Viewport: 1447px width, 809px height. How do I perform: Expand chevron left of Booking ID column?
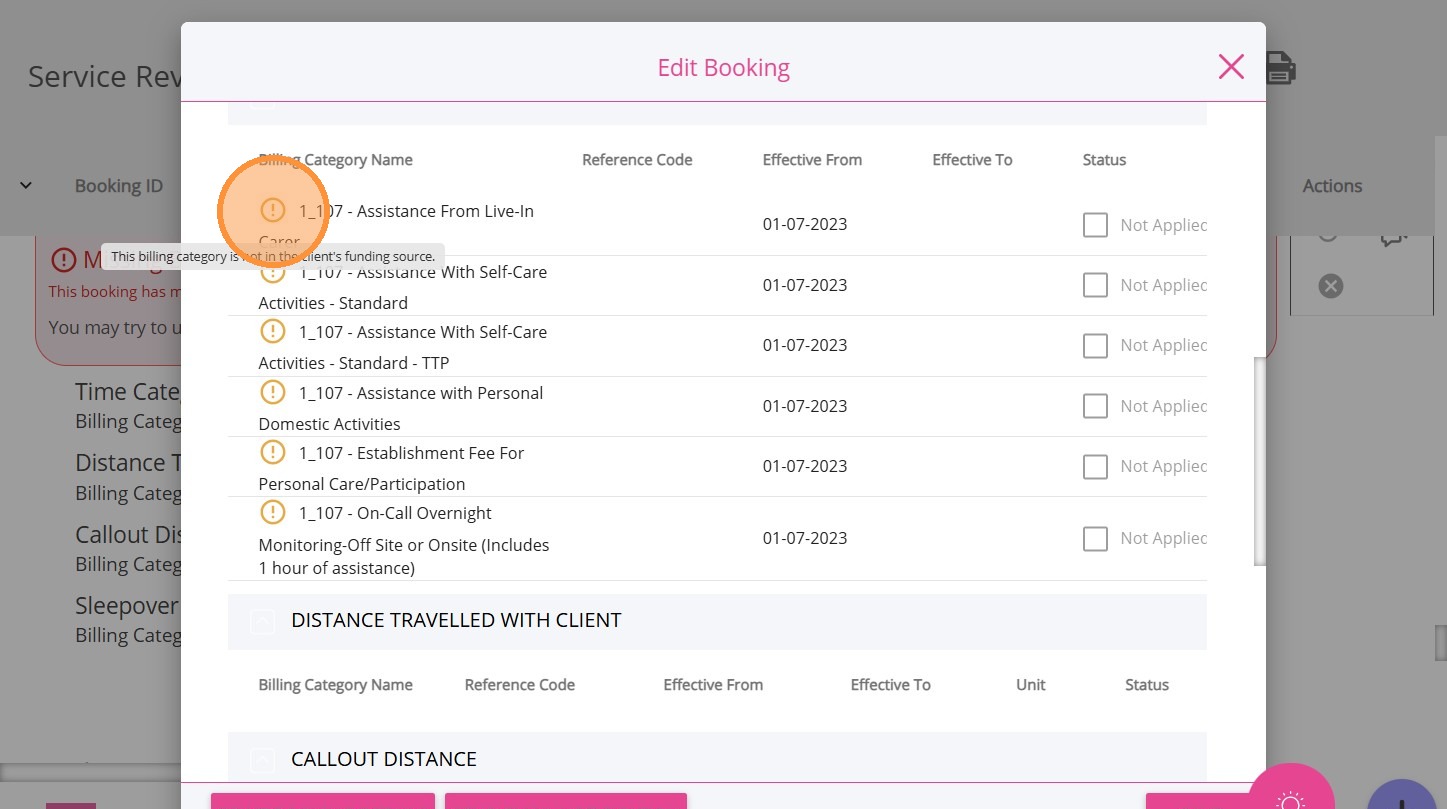26,185
